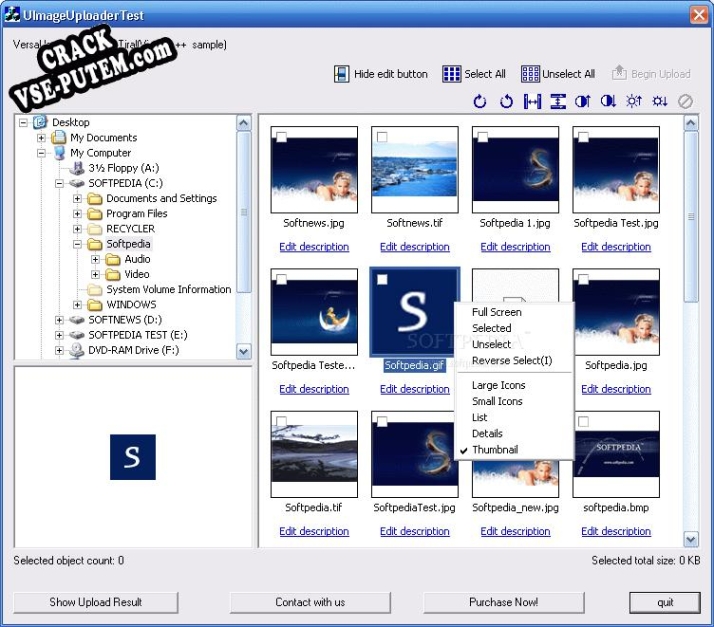Check the Softnews.jpg checkbox
Image resolution: width=714 pixels, height=627 pixels.
tap(282, 137)
